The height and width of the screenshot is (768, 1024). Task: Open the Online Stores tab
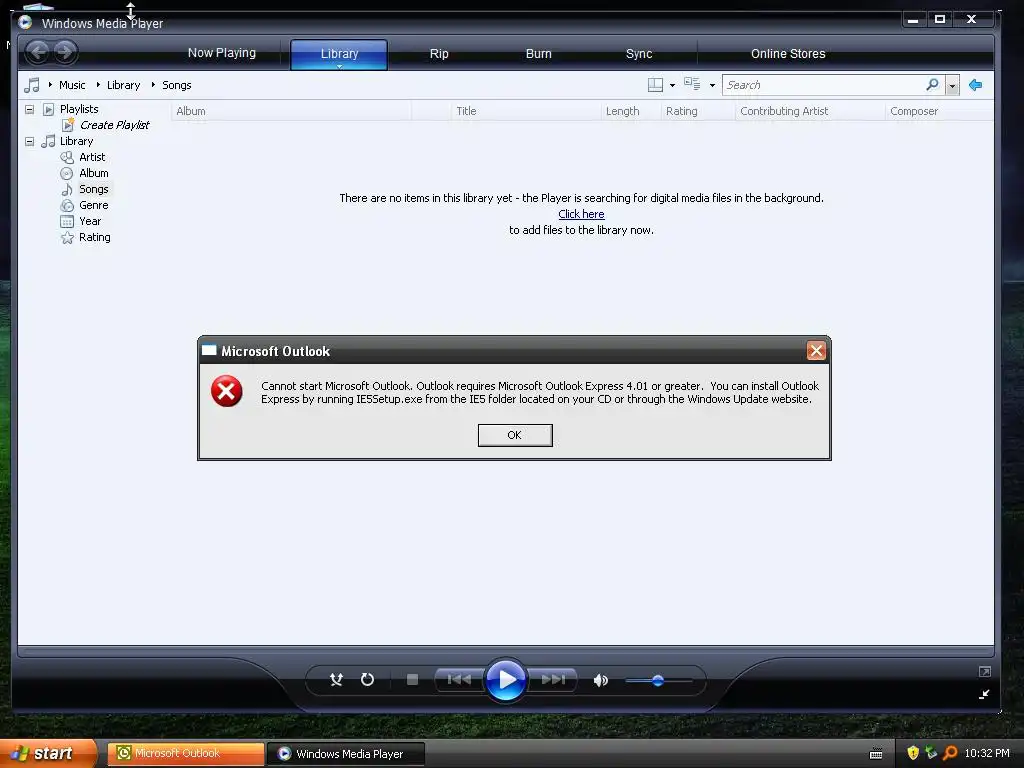(788, 54)
